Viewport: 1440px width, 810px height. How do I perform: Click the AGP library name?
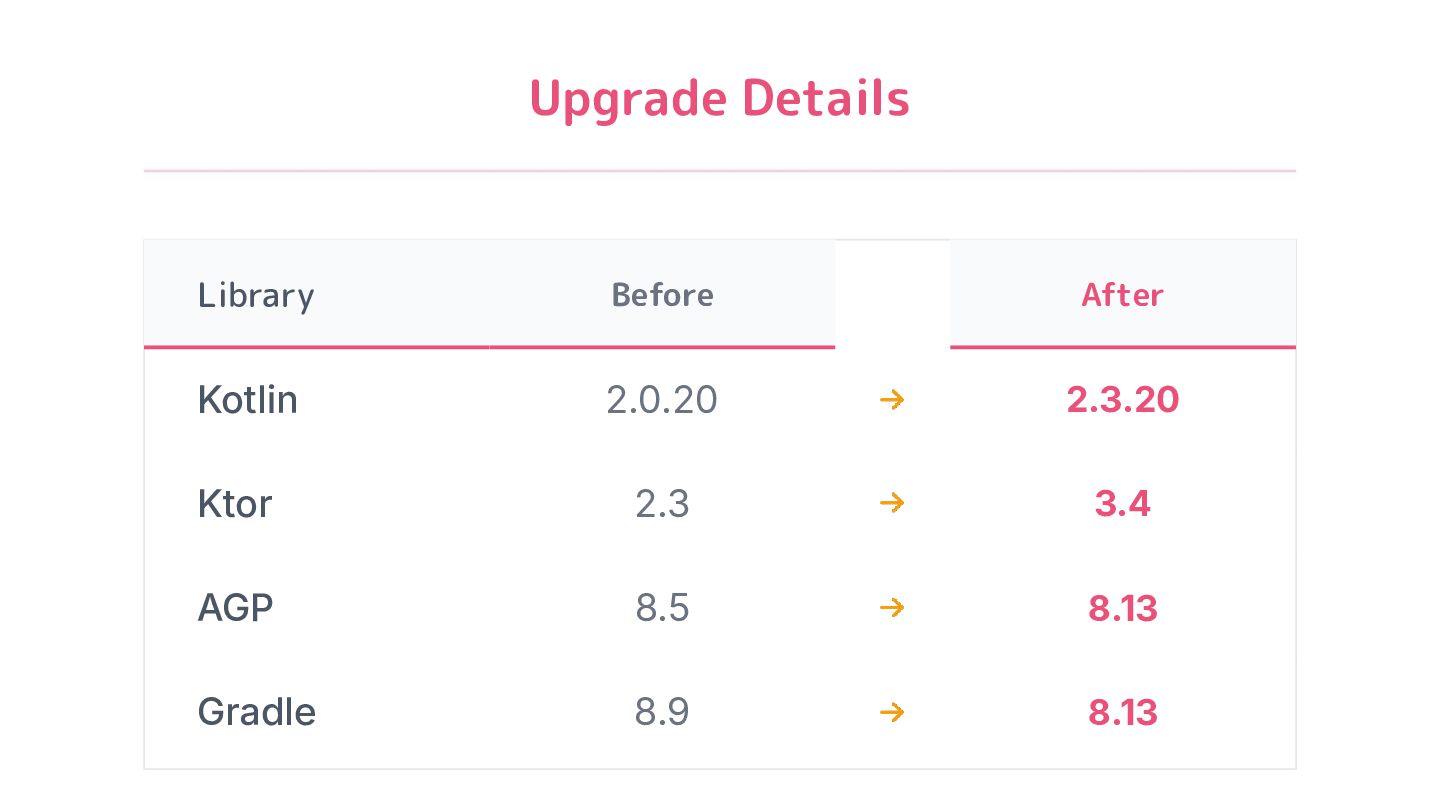[x=236, y=607]
